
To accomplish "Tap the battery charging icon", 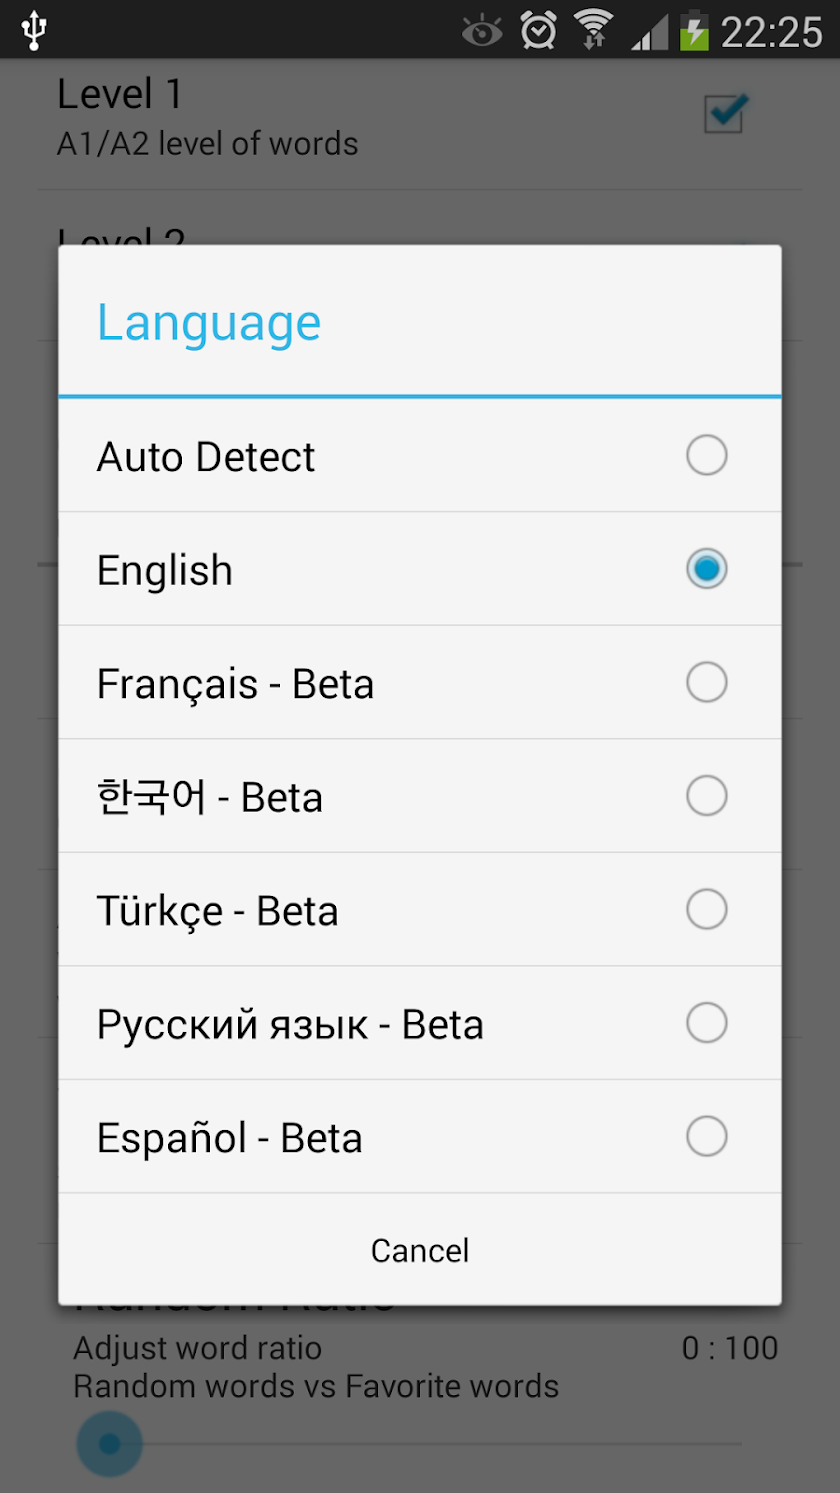I will pyautogui.click(x=694, y=30).
